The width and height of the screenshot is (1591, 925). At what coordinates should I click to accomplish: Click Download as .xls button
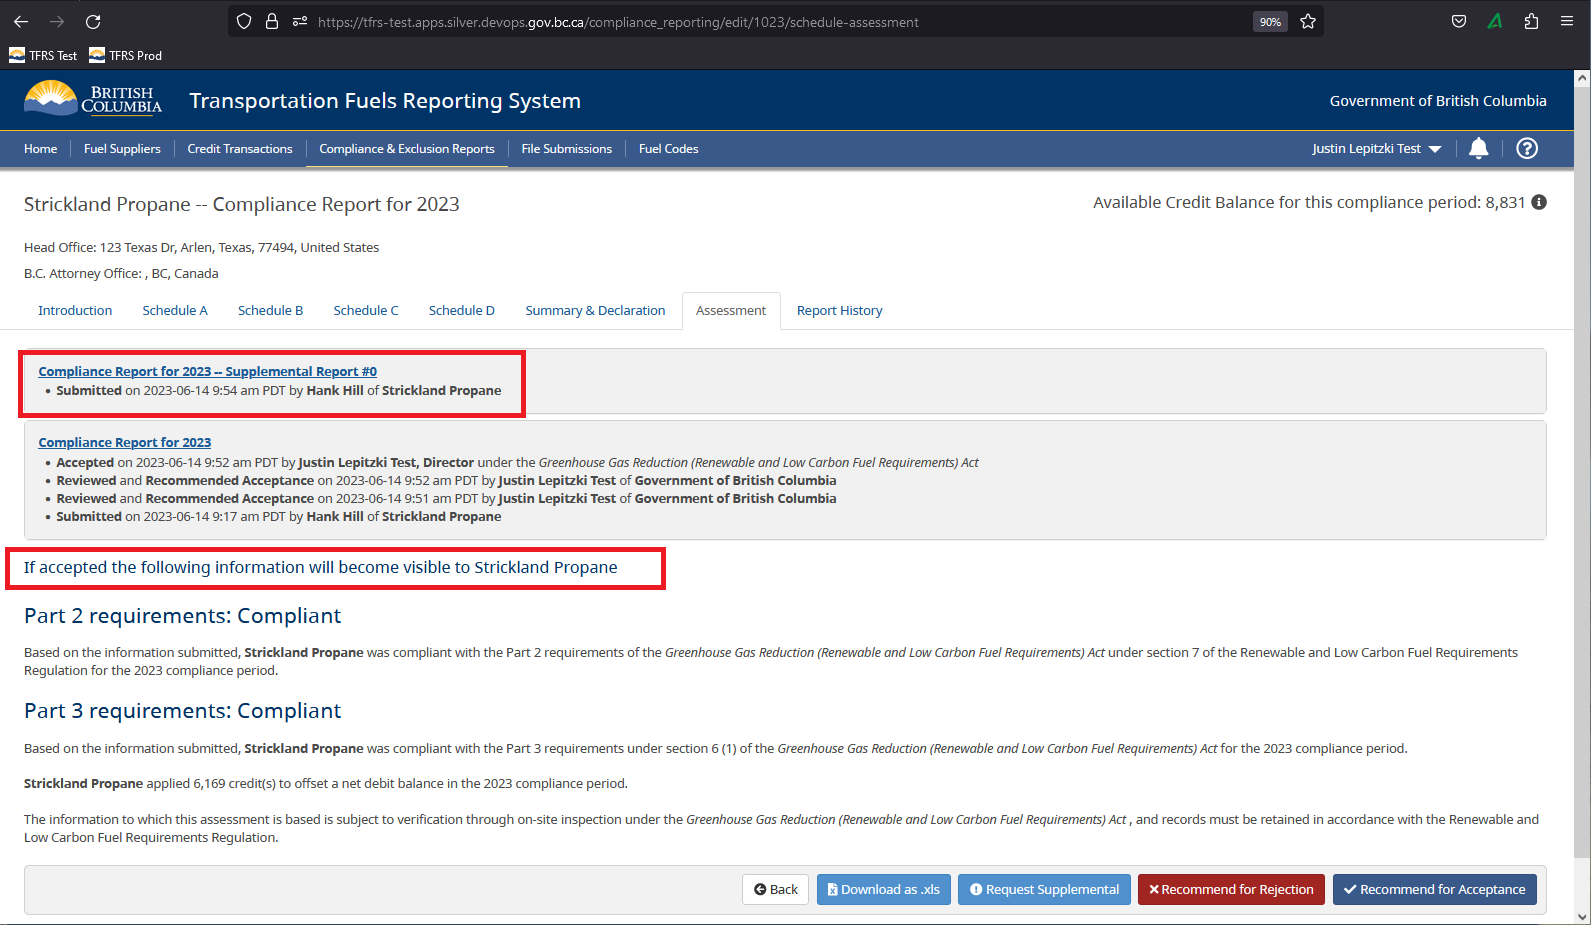click(884, 889)
